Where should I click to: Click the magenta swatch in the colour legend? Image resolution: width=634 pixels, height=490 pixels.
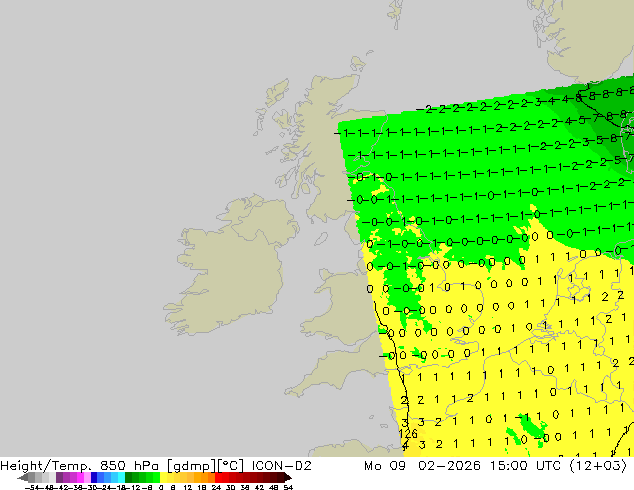click(80, 477)
